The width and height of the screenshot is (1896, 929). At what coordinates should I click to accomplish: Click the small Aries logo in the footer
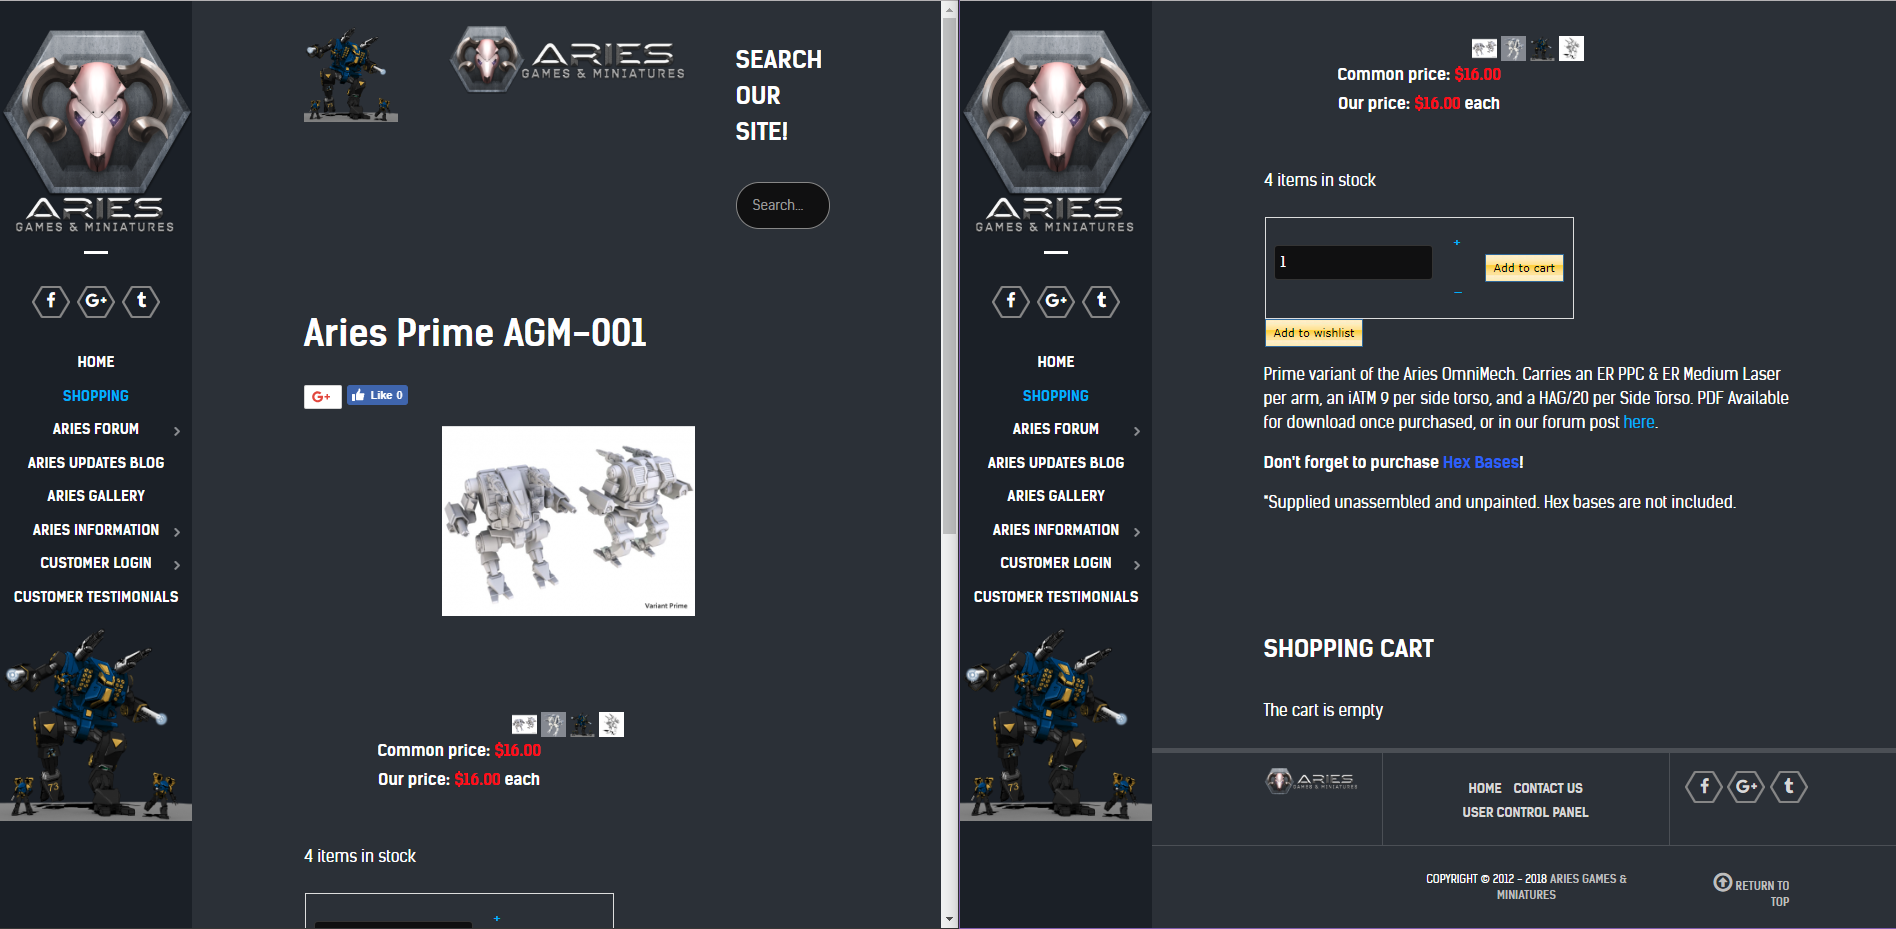(1311, 780)
